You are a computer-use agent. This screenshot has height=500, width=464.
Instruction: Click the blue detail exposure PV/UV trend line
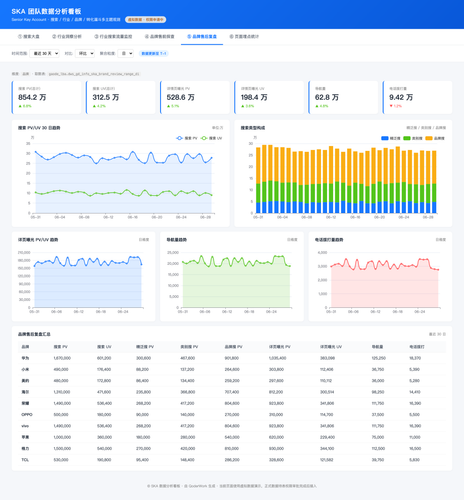click(x=88, y=261)
